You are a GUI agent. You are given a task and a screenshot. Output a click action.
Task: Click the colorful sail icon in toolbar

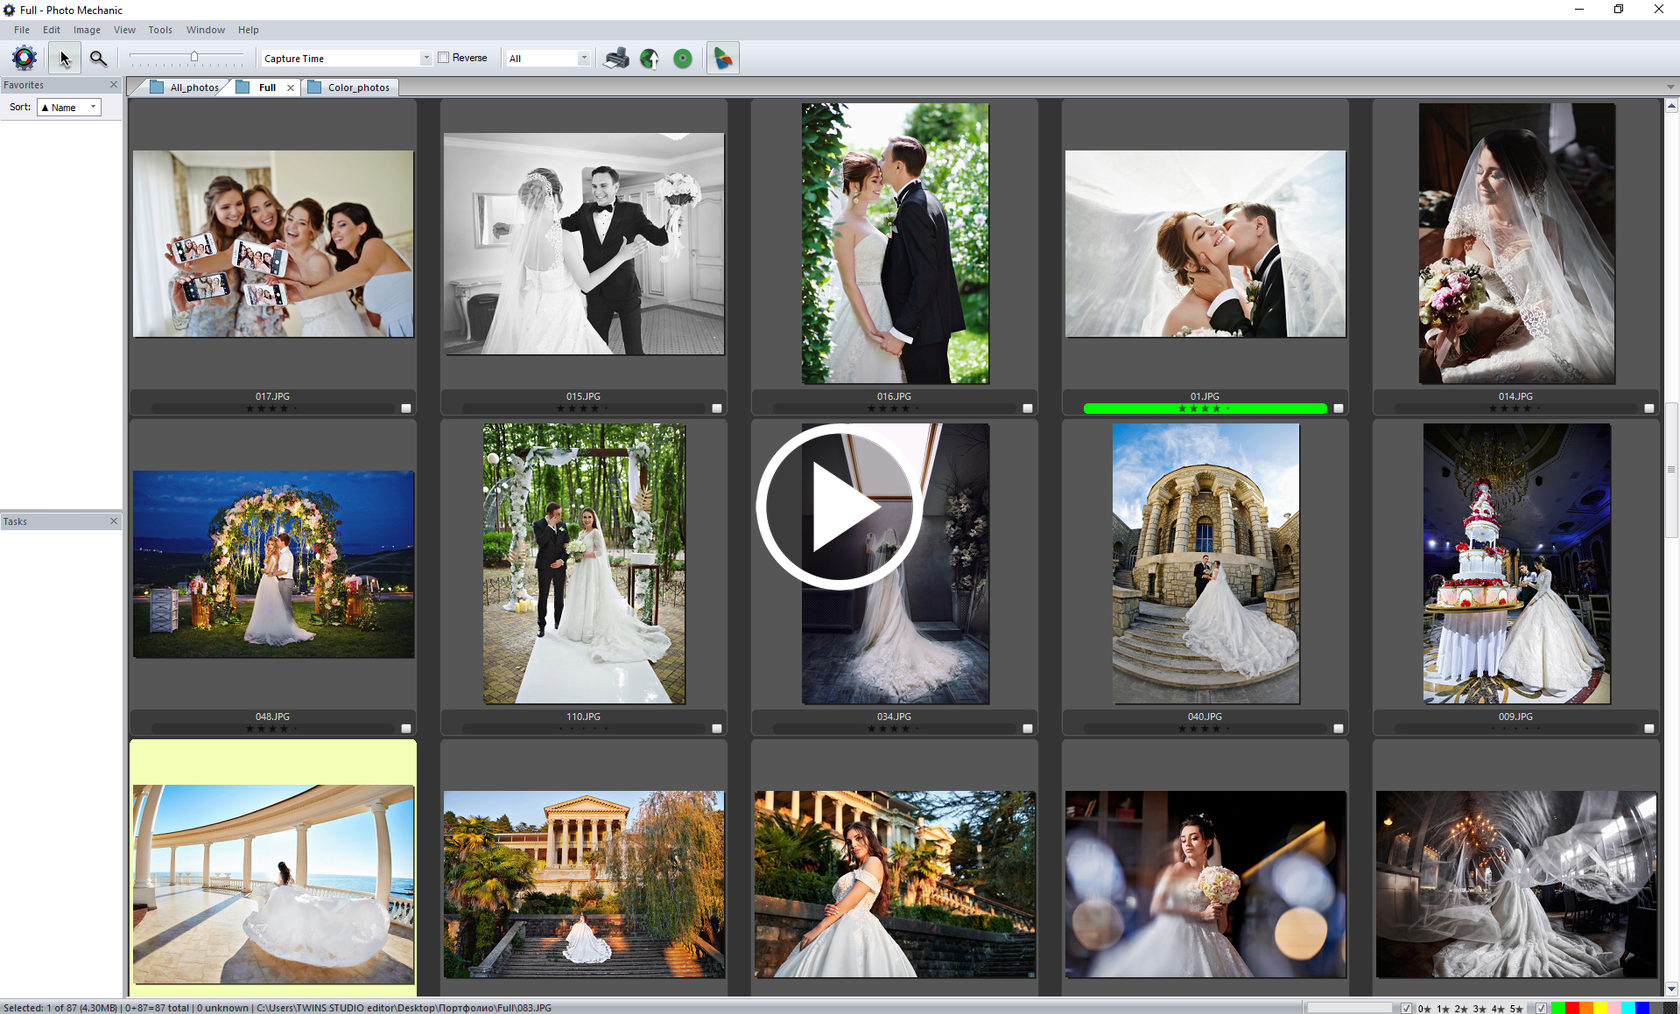722,58
